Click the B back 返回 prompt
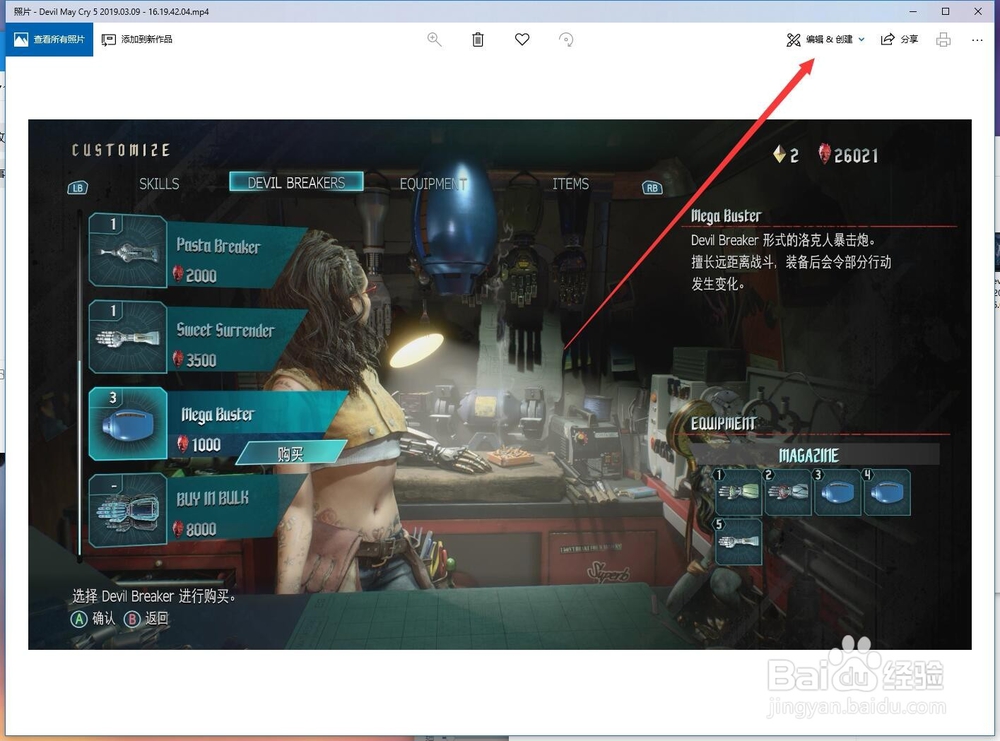The height and width of the screenshot is (741, 1000). tap(147, 619)
